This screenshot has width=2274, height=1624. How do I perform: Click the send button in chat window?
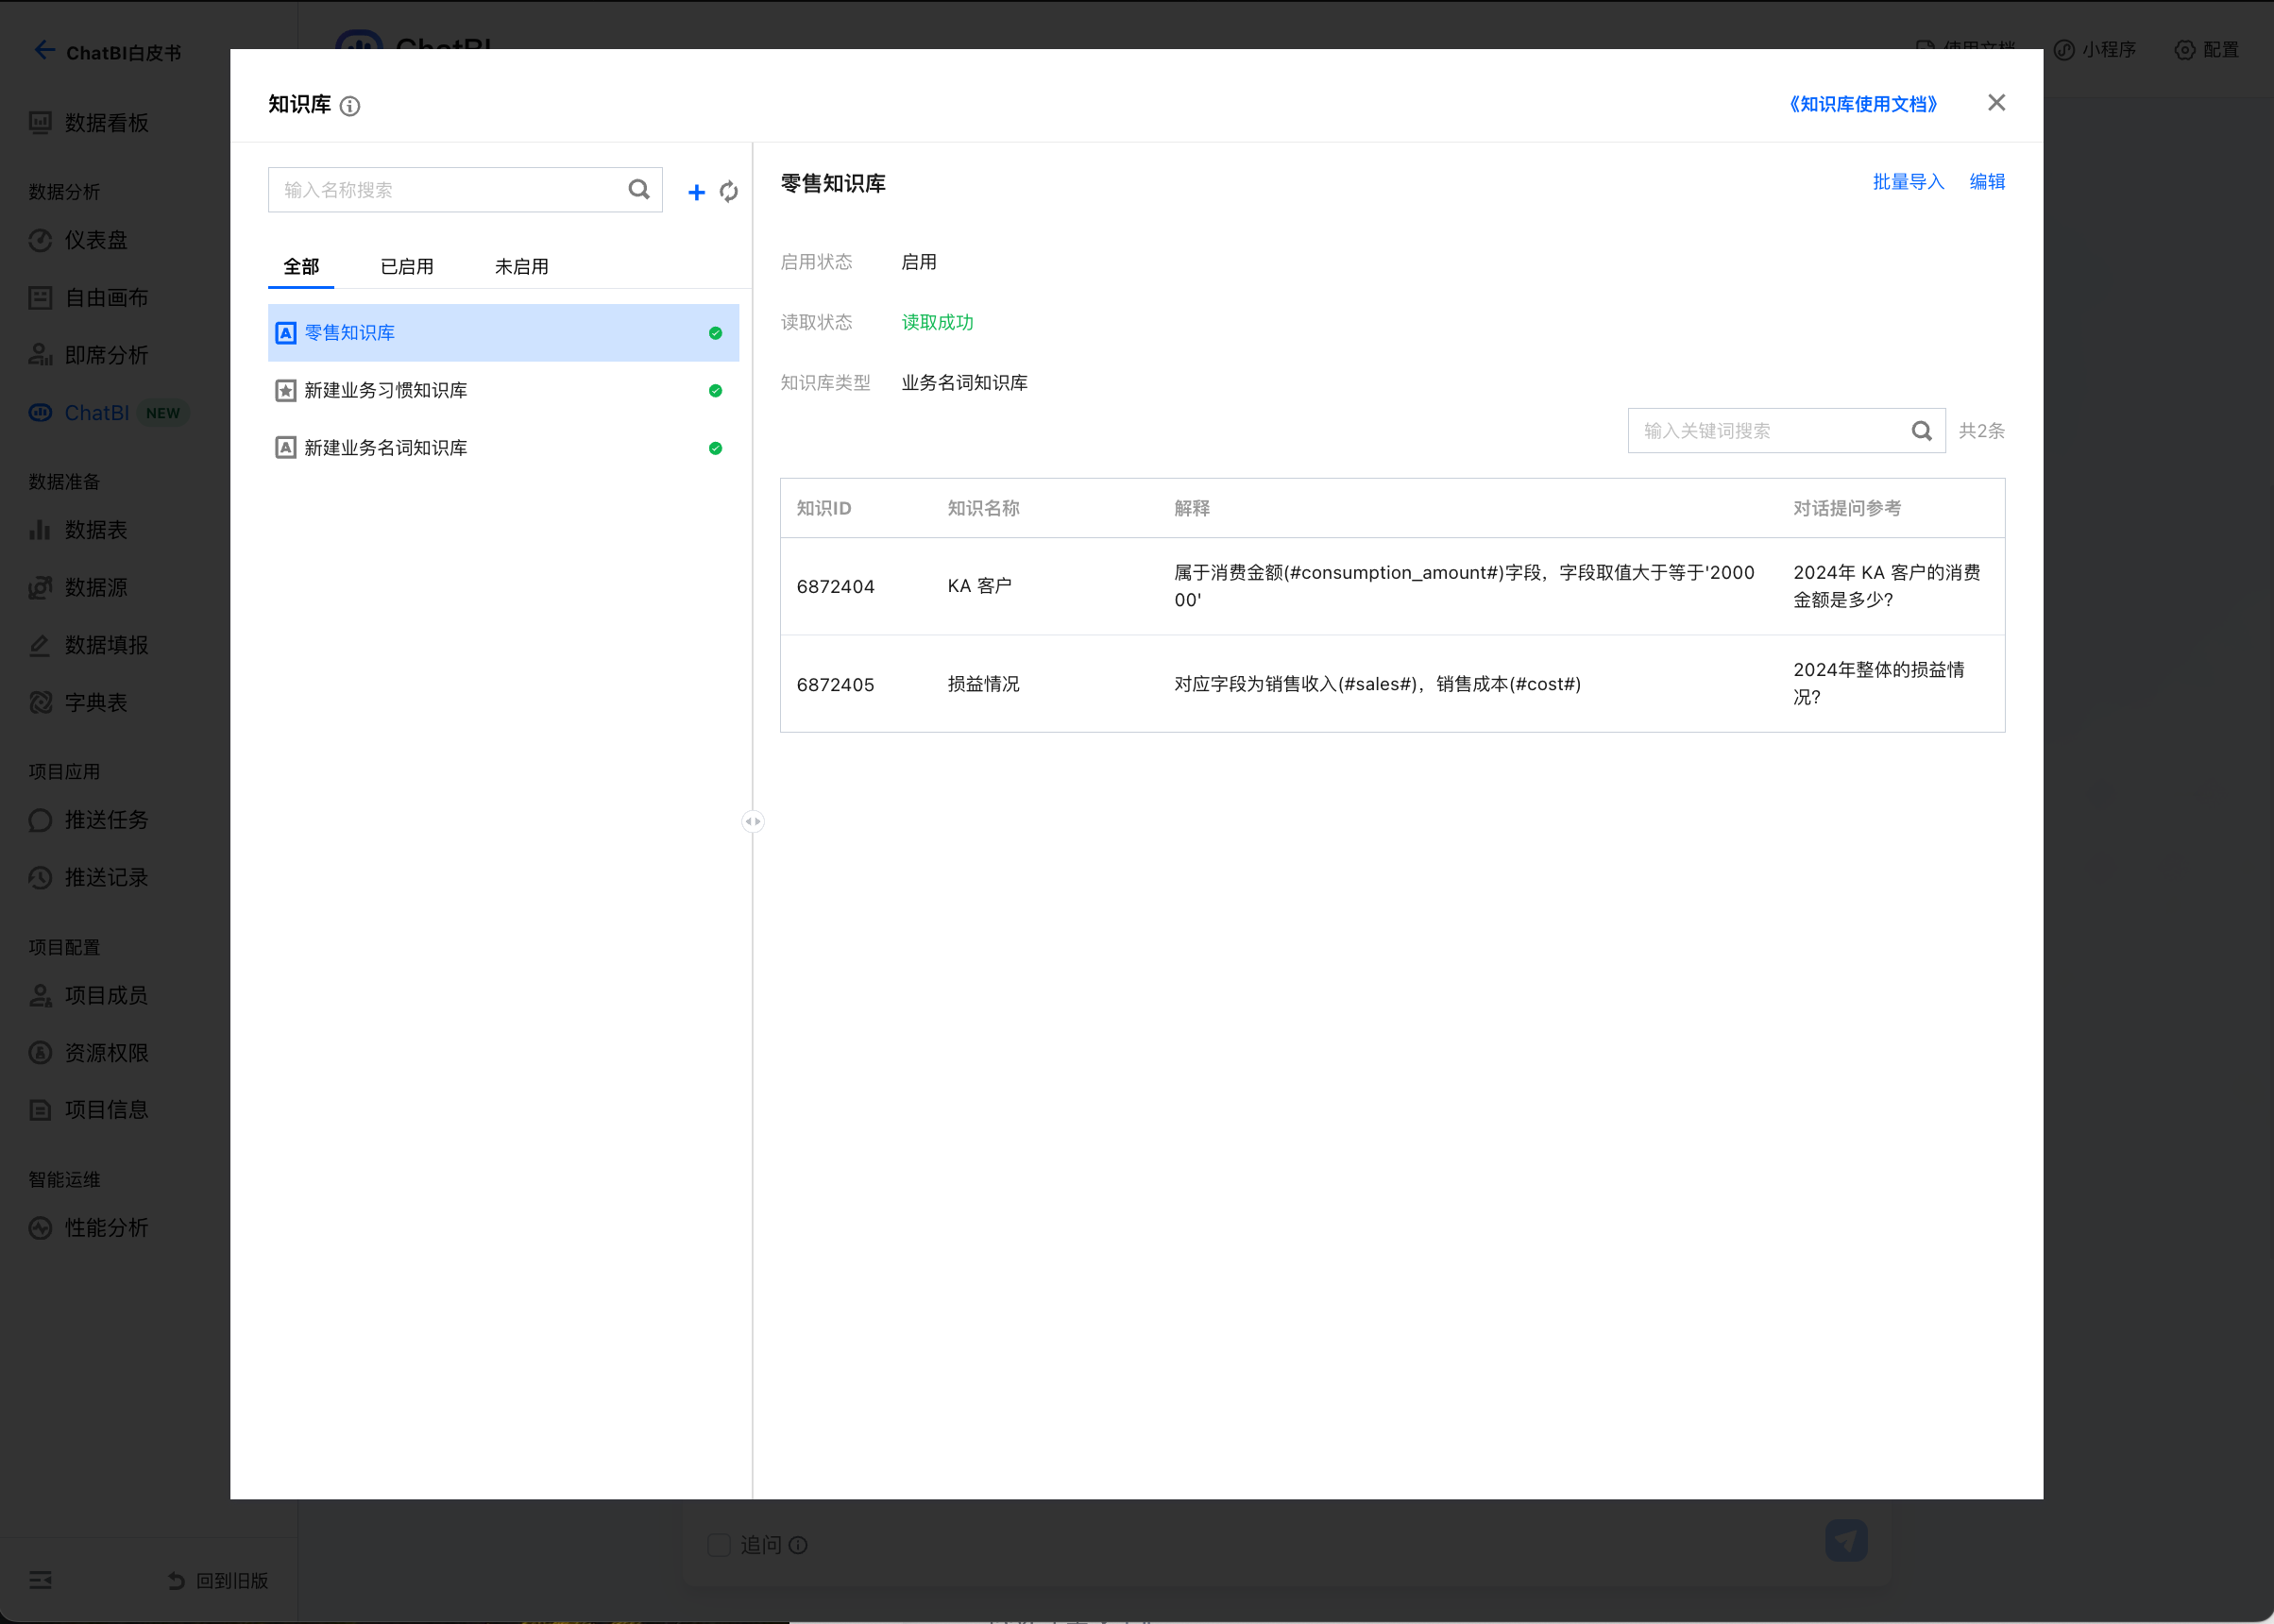point(1846,1540)
